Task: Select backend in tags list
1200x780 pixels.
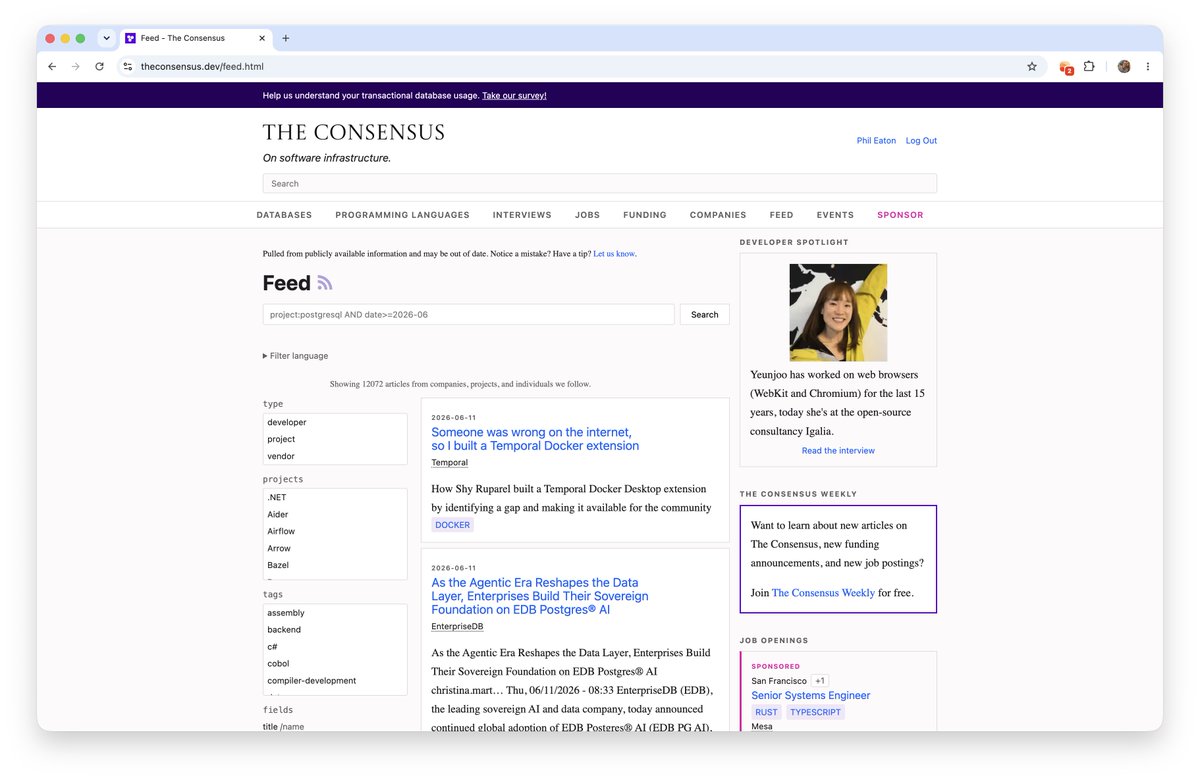Action: 334,630
